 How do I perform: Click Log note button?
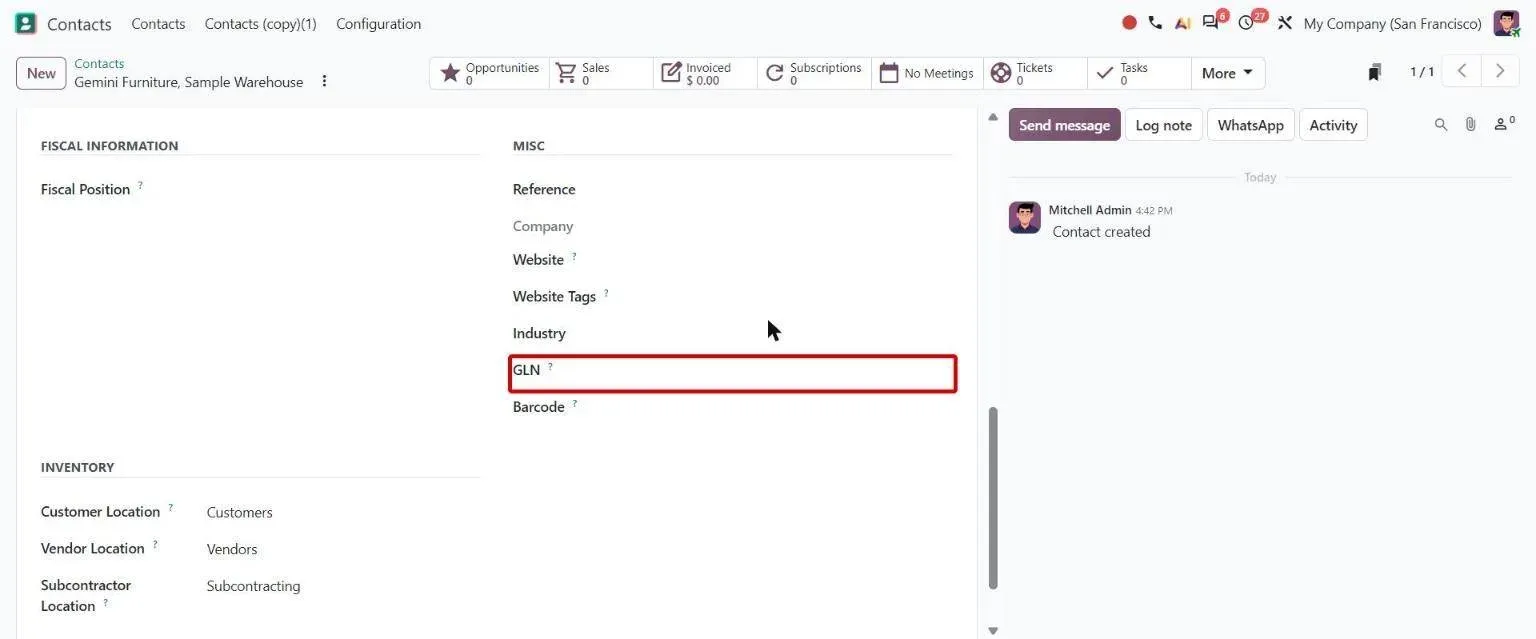point(1163,125)
